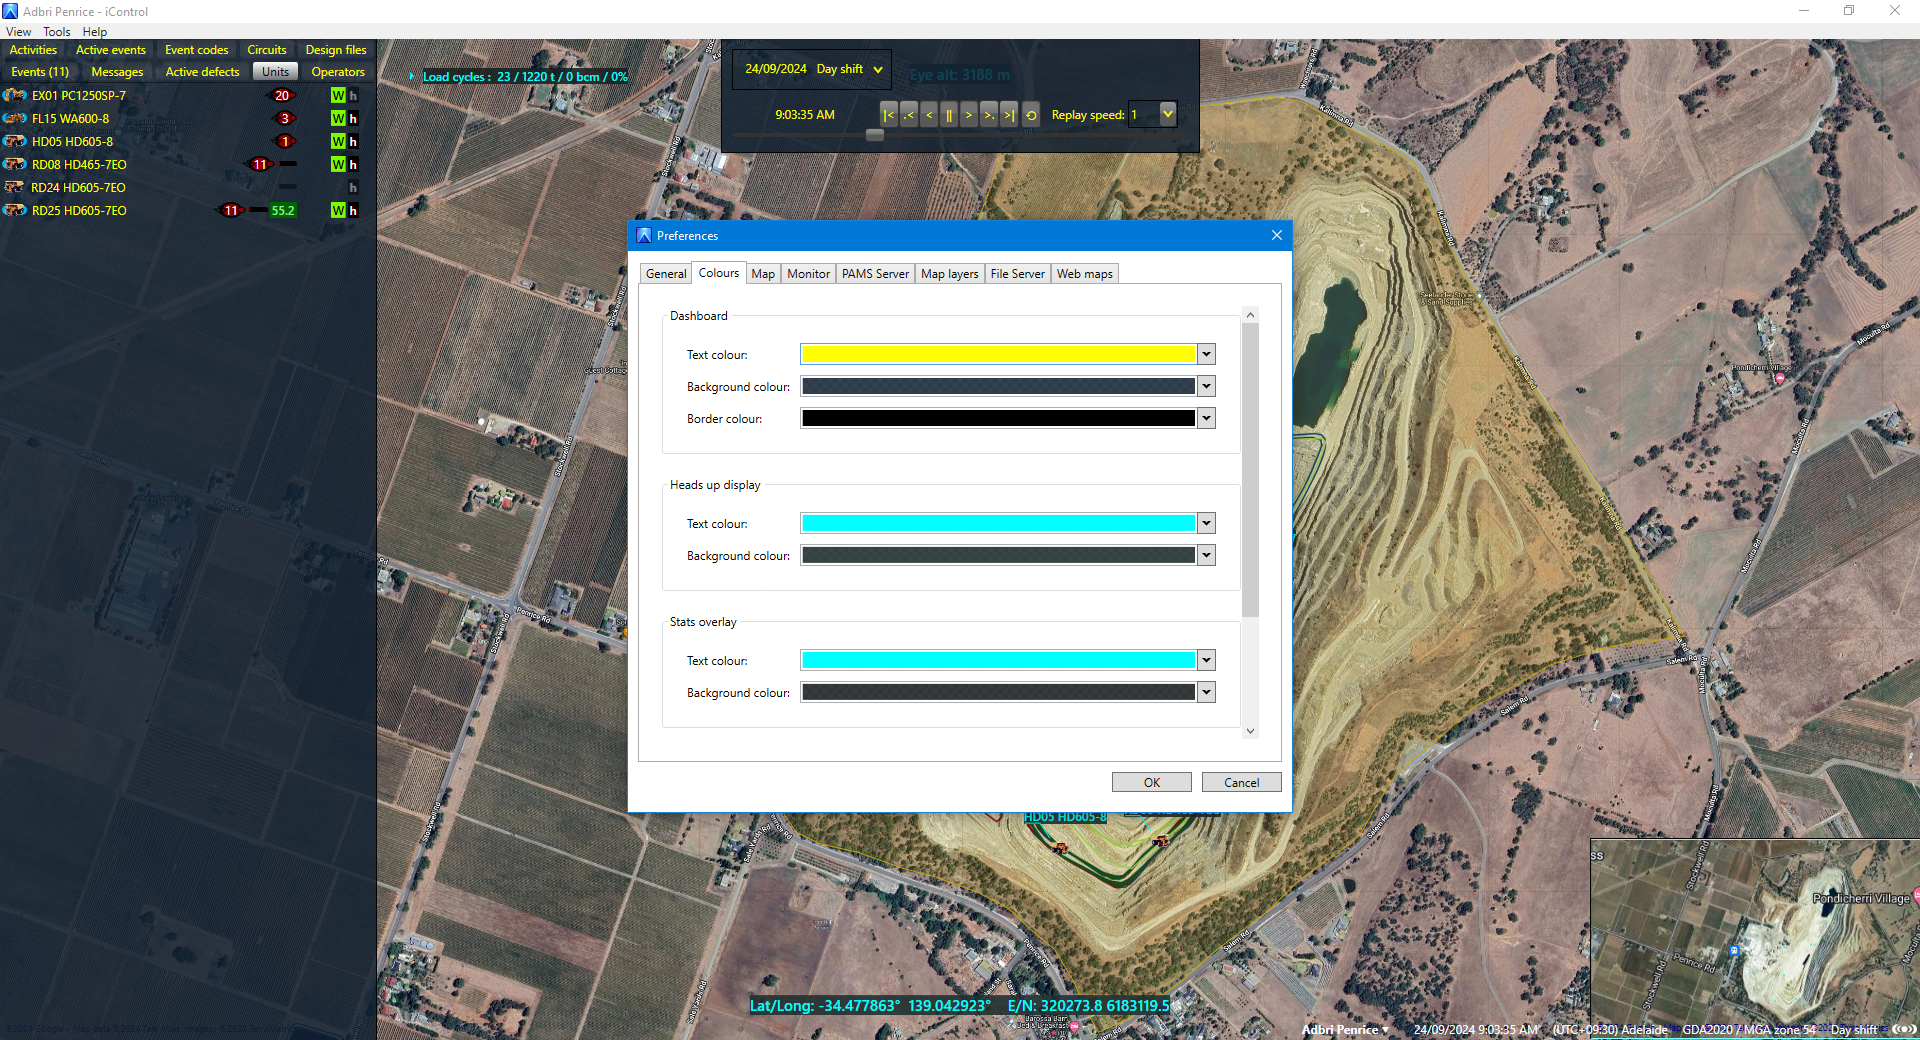1920x1040 pixels.
Task: Switch to the Web maps tab
Action: (1084, 274)
